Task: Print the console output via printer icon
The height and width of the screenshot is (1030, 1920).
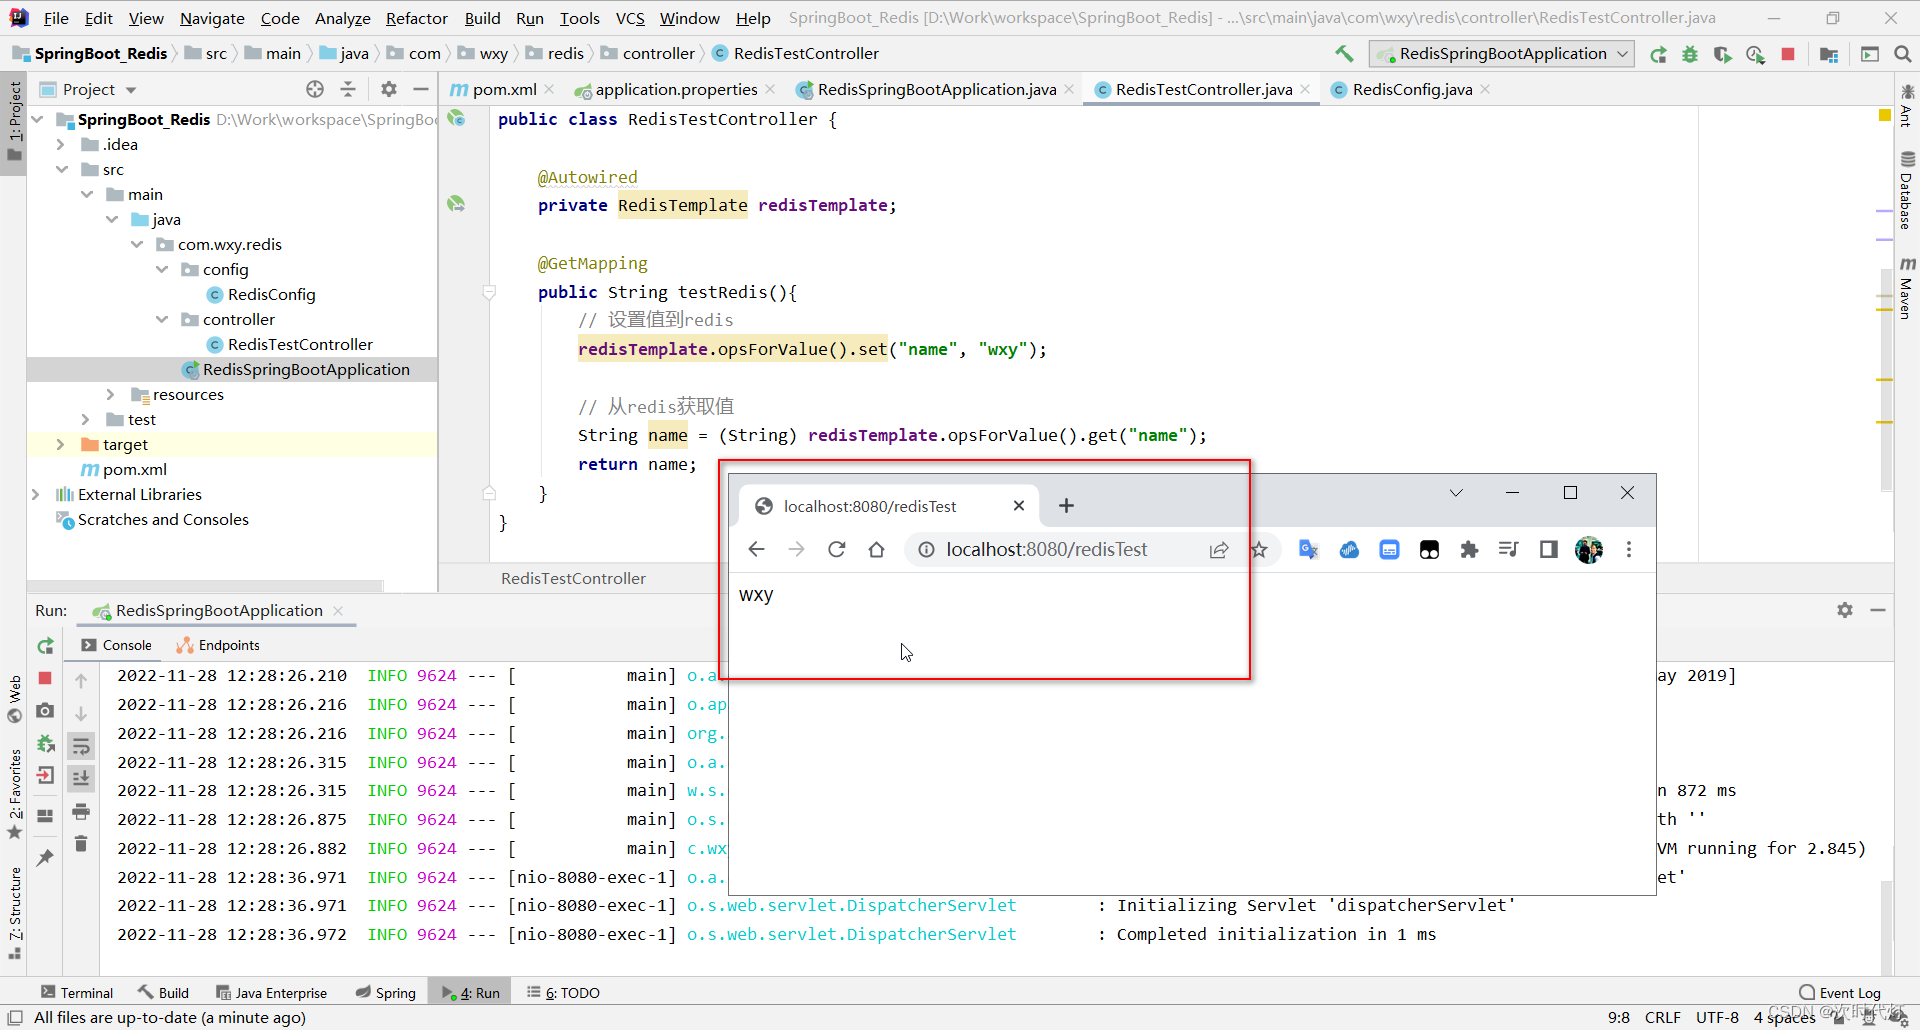Action: [x=80, y=813]
